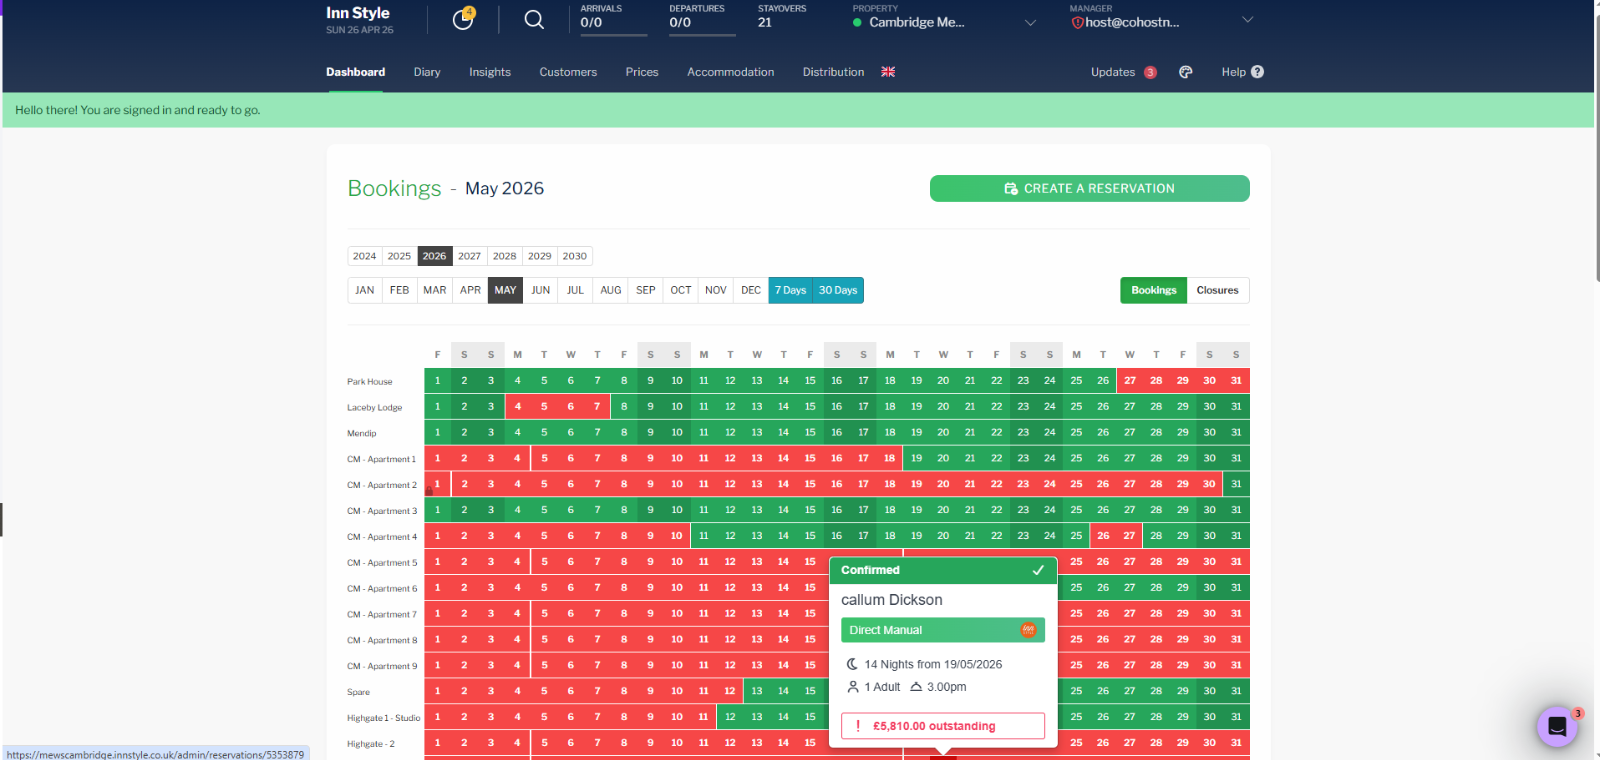Select the 7 Days view

(x=790, y=290)
